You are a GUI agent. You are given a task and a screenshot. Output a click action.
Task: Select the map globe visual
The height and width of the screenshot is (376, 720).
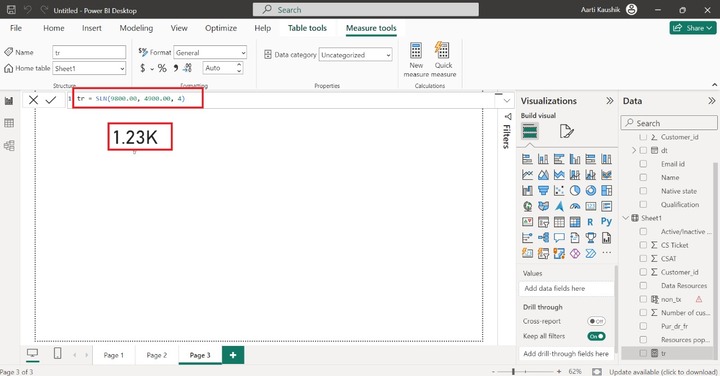(528, 207)
